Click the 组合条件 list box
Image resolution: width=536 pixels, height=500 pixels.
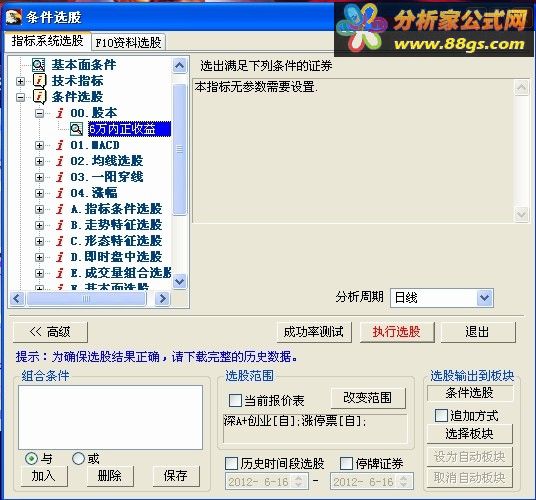(x=110, y=417)
